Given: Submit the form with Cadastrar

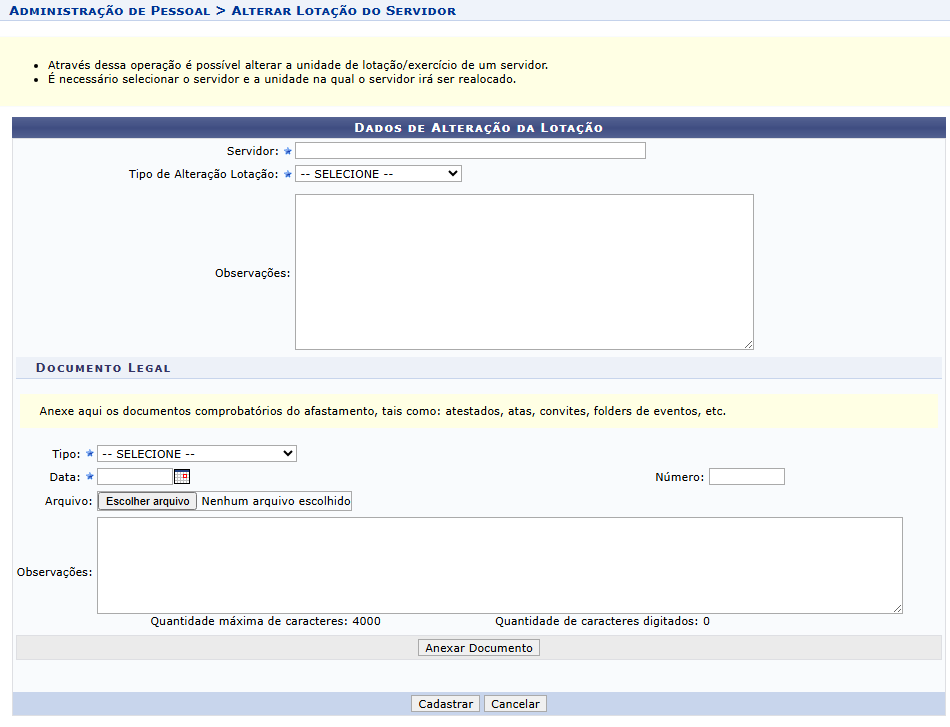Looking at the screenshot, I should click(x=445, y=704).
